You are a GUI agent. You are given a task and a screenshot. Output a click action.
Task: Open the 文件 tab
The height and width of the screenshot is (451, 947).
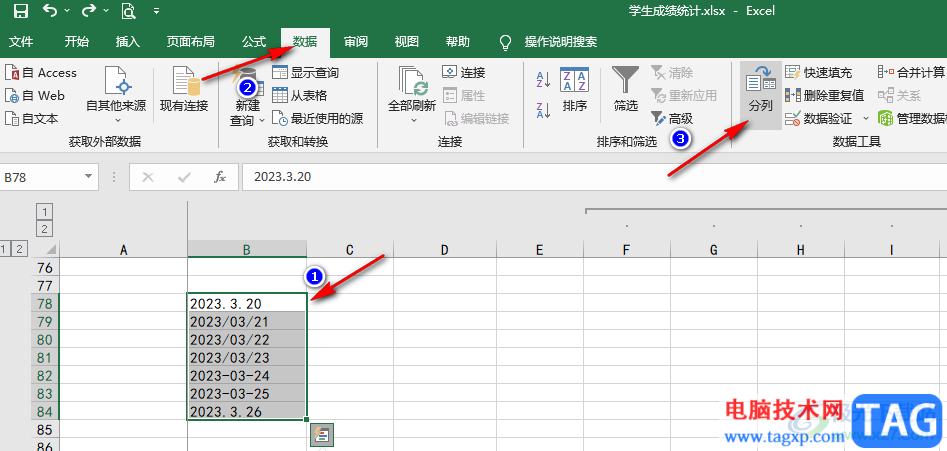coord(22,42)
